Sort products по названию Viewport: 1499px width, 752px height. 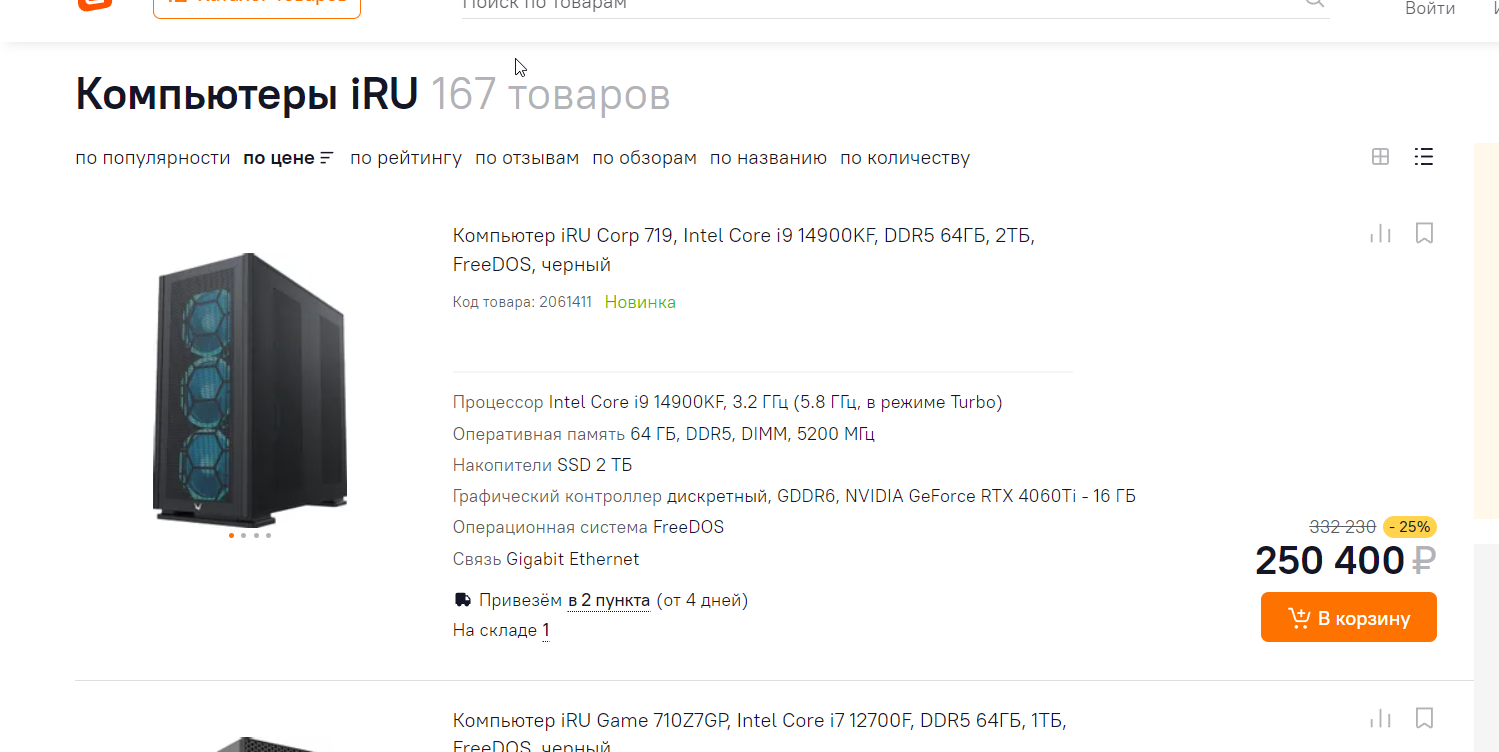768,158
